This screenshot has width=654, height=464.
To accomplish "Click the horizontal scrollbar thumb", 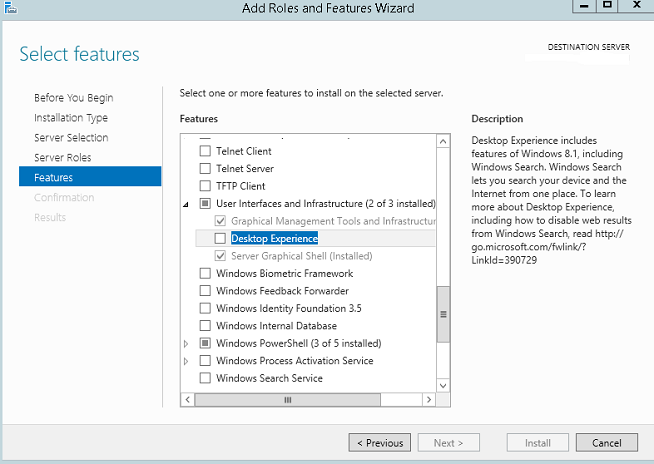I will 288,400.
